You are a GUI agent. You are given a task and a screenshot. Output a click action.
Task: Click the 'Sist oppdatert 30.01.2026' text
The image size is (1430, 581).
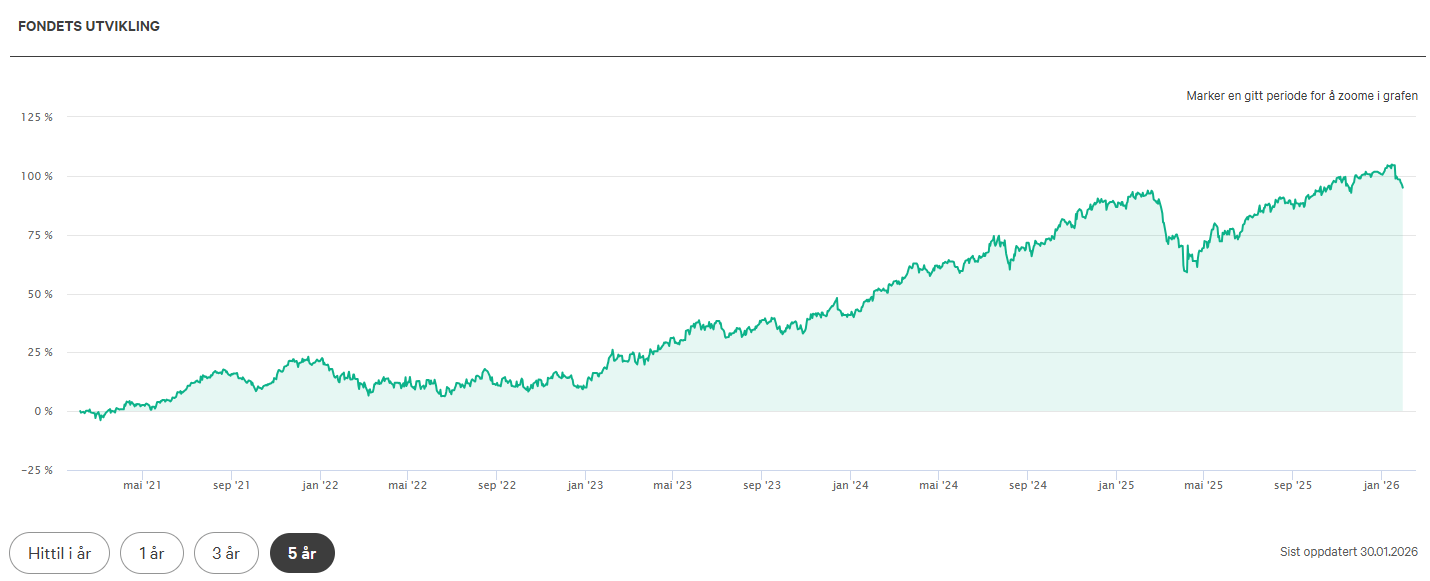[x=1348, y=552]
